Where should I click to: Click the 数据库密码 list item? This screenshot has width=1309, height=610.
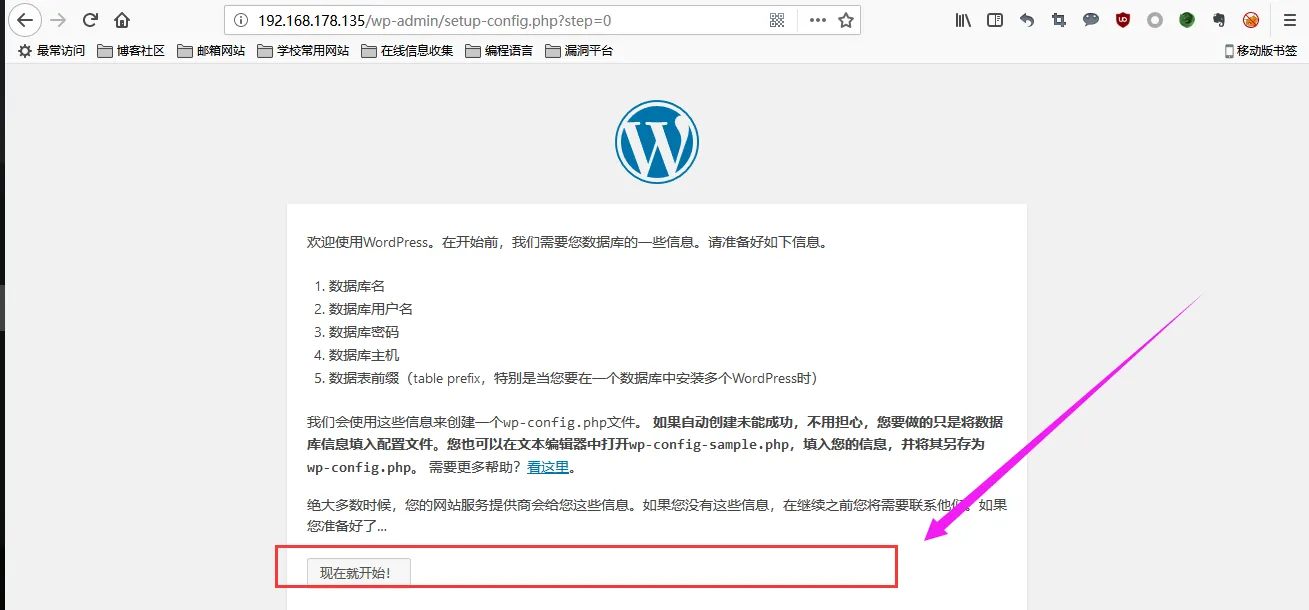pyautogui.click(x=364, y=332)
